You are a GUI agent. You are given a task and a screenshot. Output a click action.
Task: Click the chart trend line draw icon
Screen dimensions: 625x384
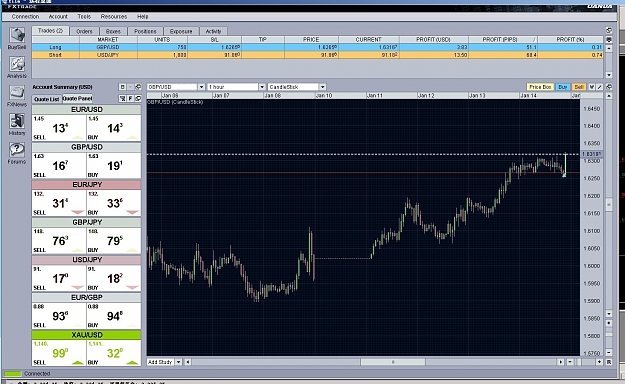click(599, 87)
